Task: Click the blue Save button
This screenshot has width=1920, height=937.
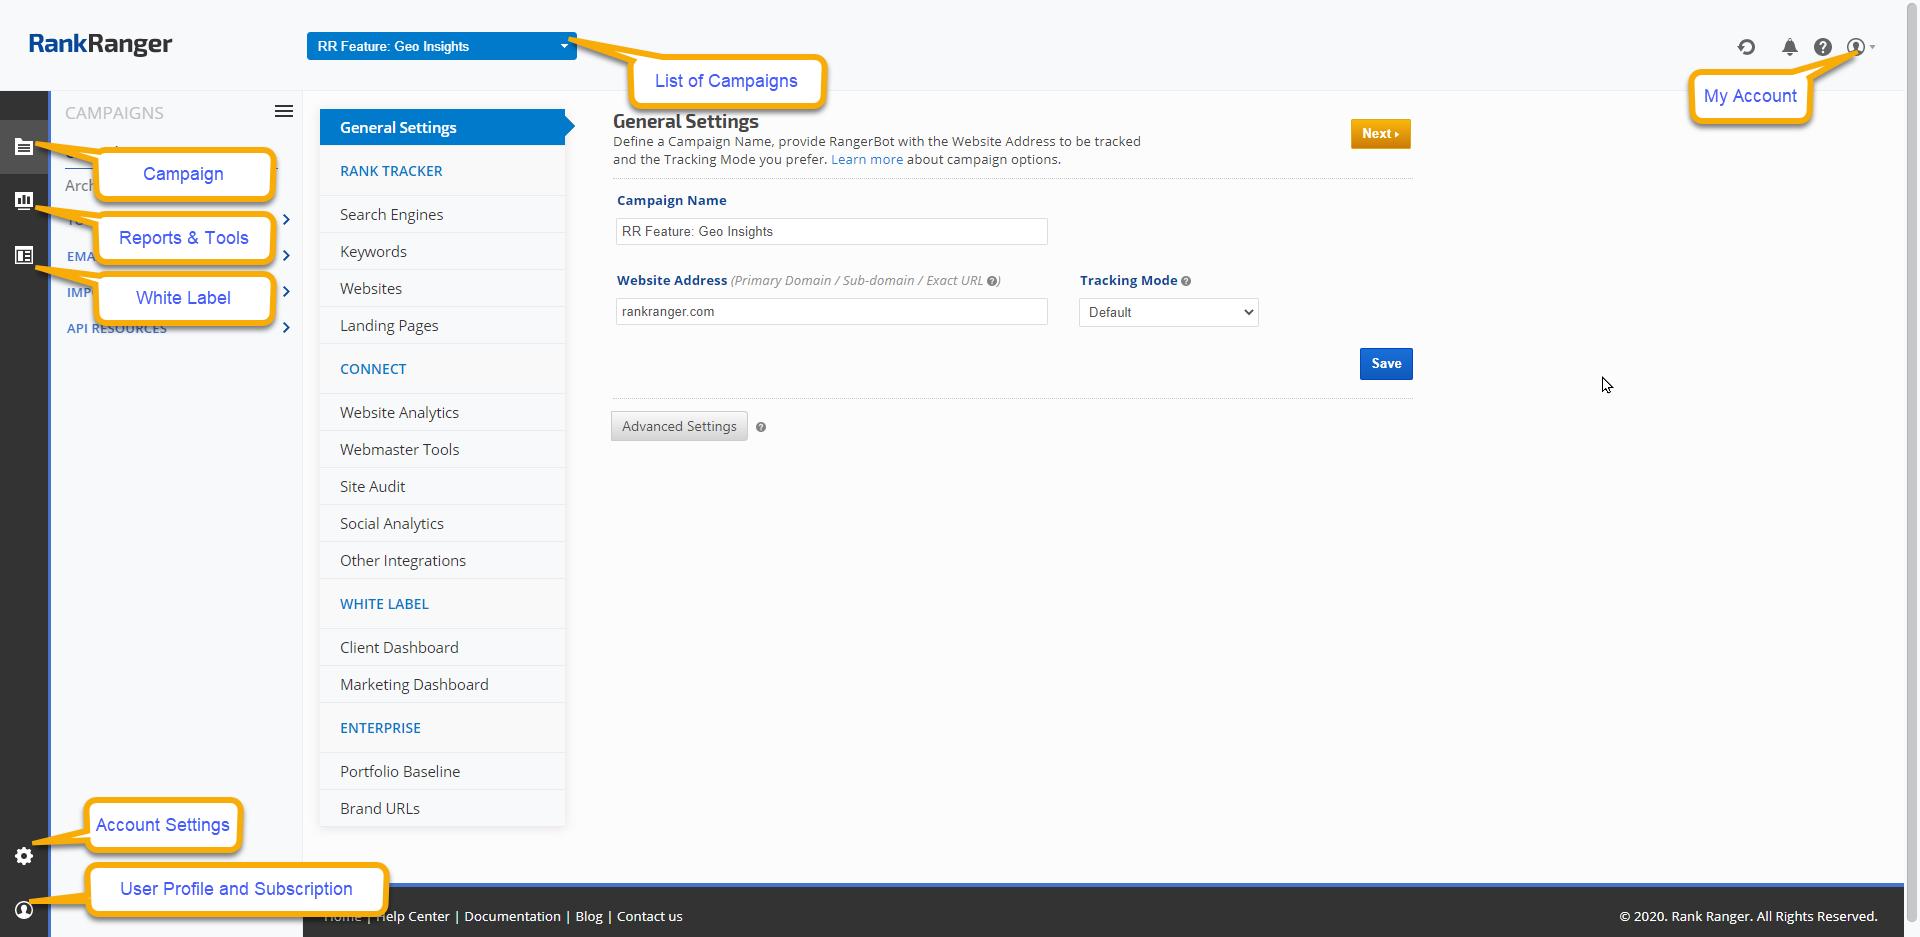Action: coord(1385,364)
